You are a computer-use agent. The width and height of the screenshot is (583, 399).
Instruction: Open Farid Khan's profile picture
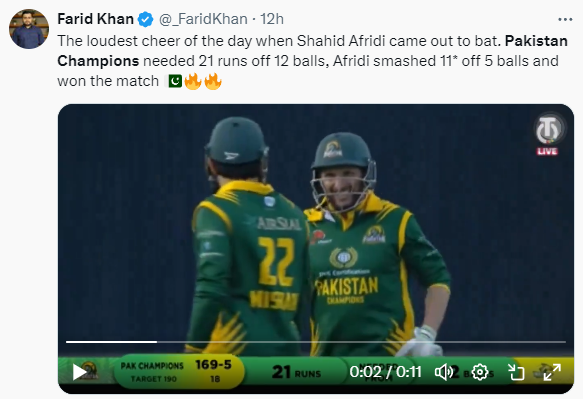pyautogui.click(x=29, y=29)
